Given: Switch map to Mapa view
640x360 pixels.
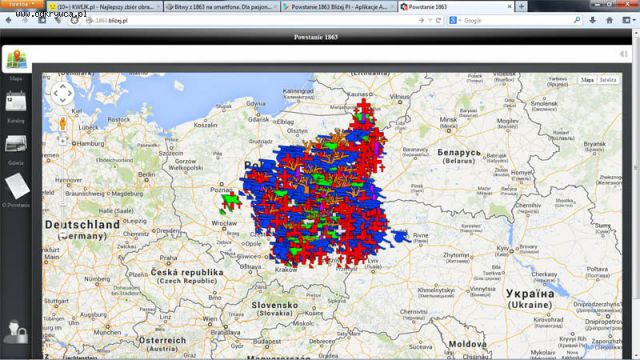Looking at the screenshot, I should tap(587, 80).
